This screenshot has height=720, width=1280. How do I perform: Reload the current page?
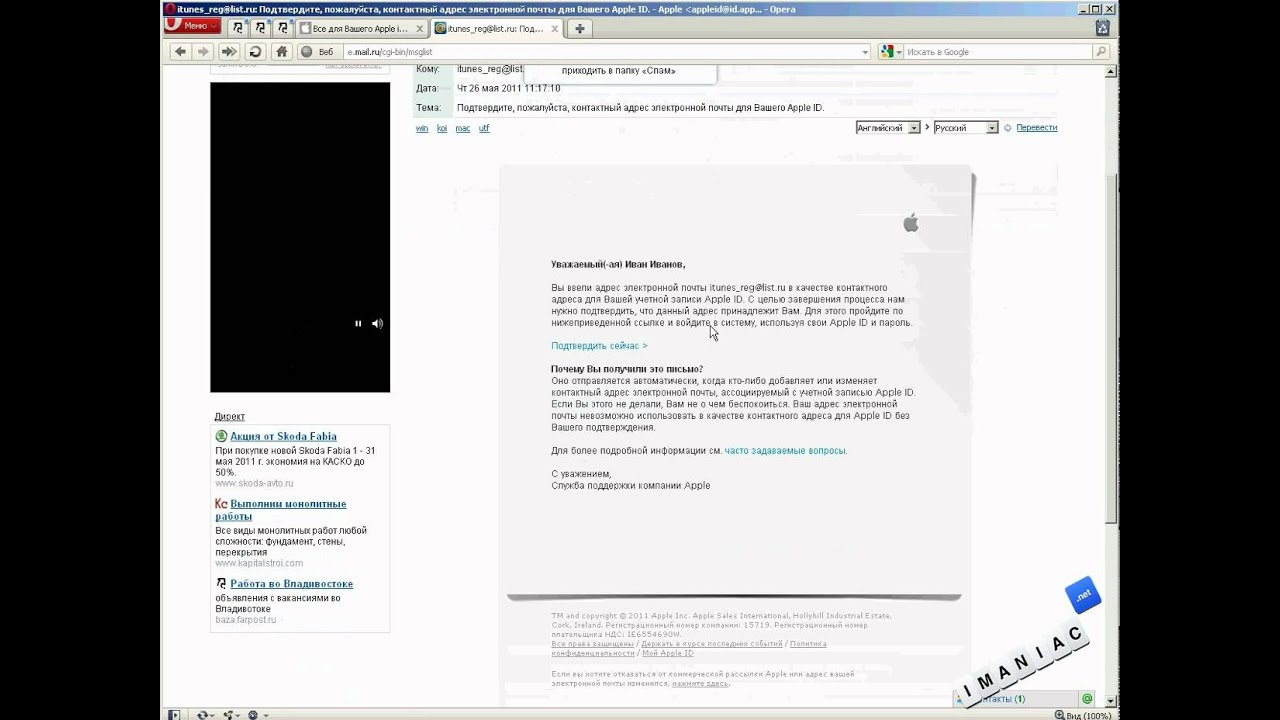tap(256, 52)
